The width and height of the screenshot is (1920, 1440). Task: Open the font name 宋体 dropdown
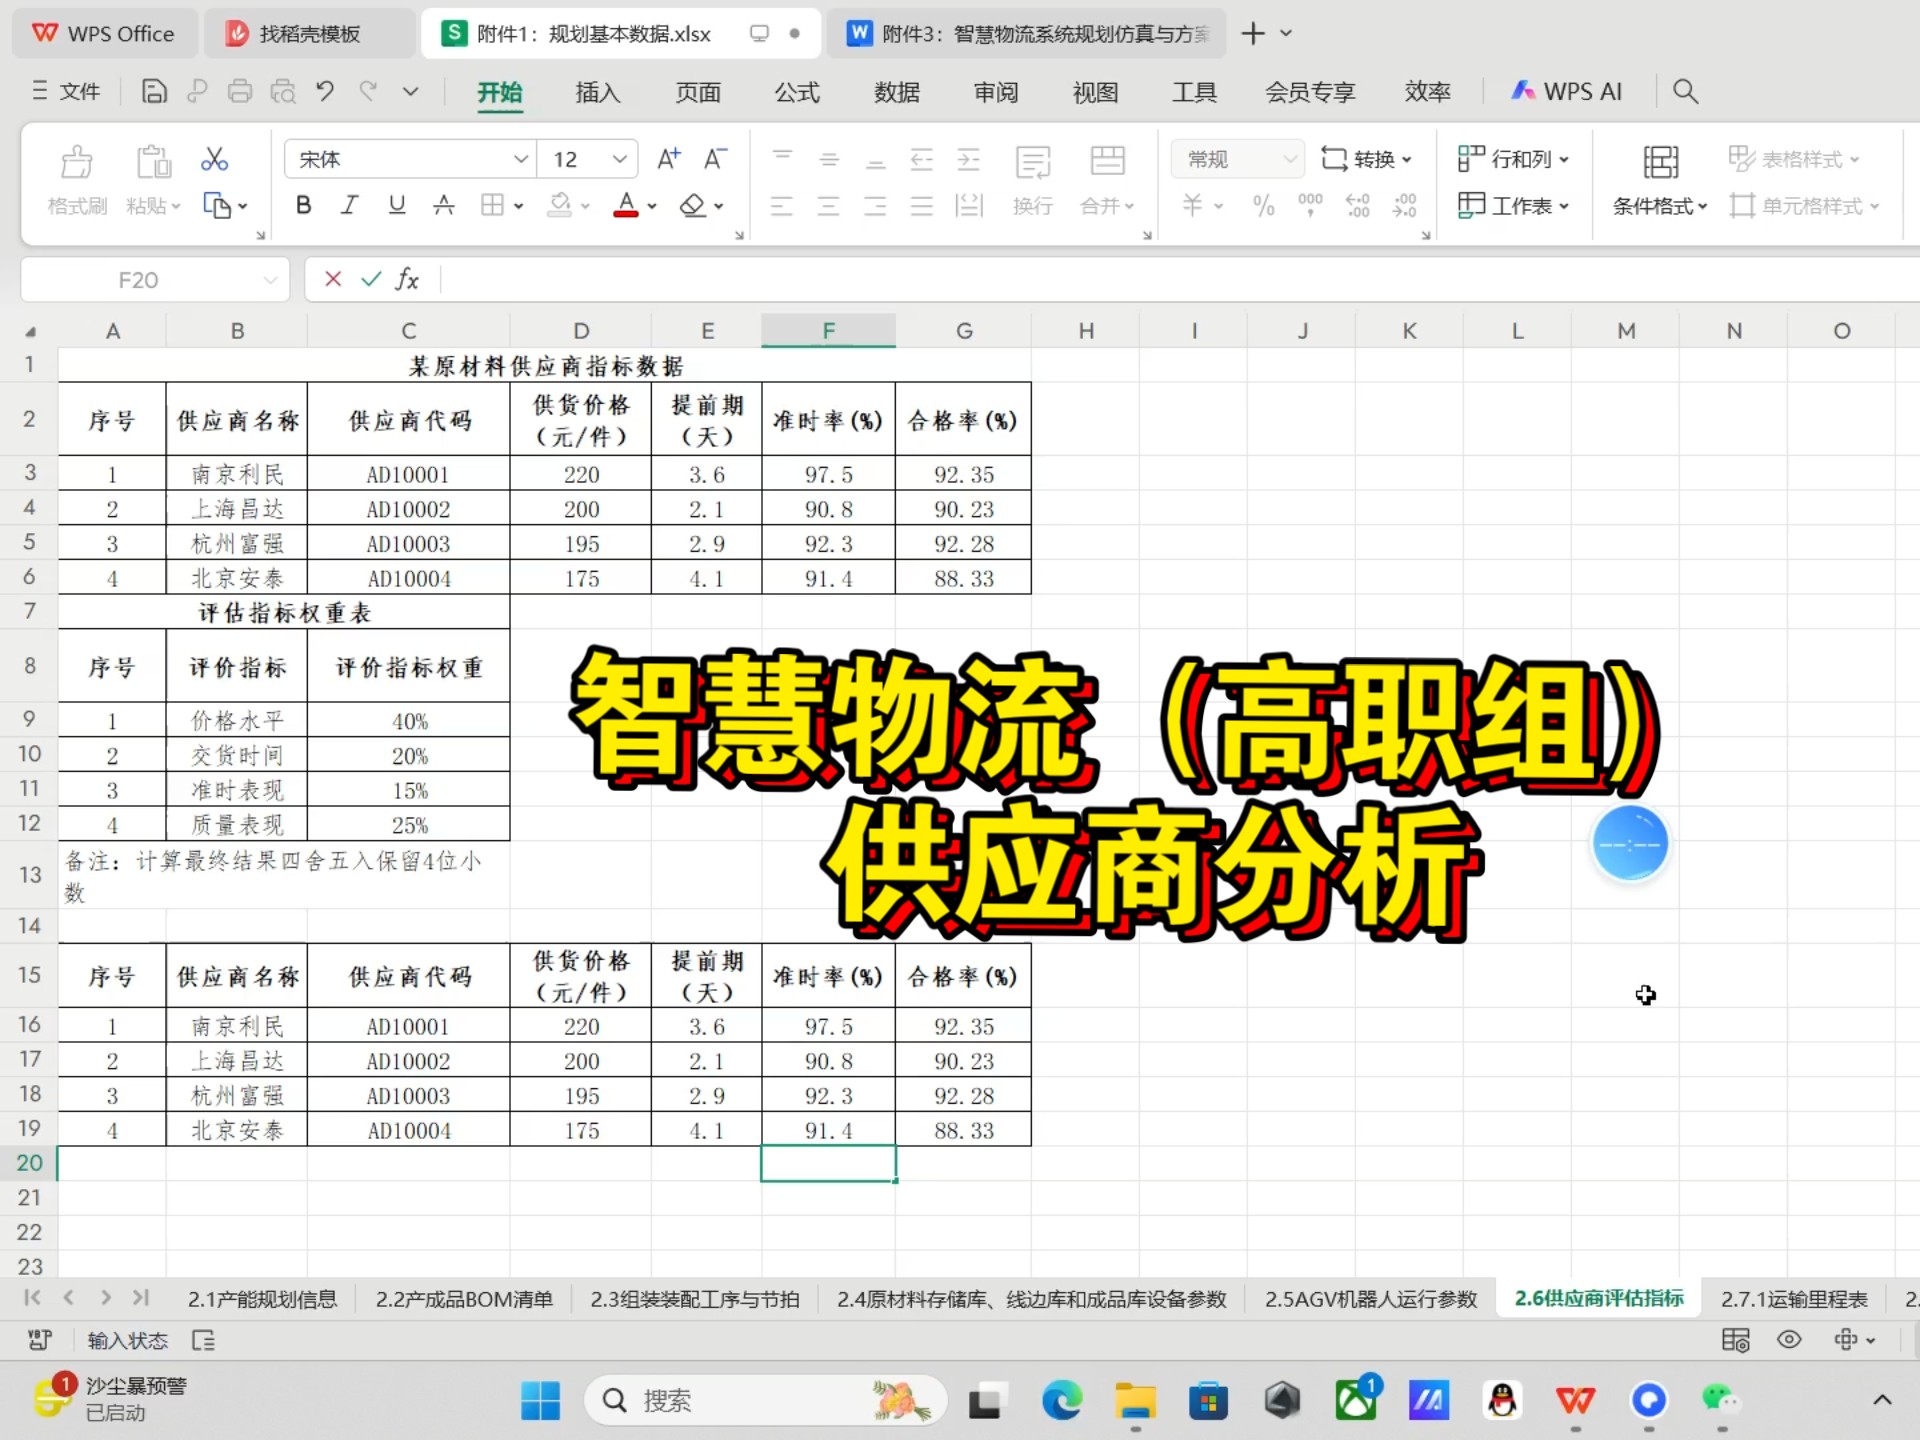coord(521,159)
